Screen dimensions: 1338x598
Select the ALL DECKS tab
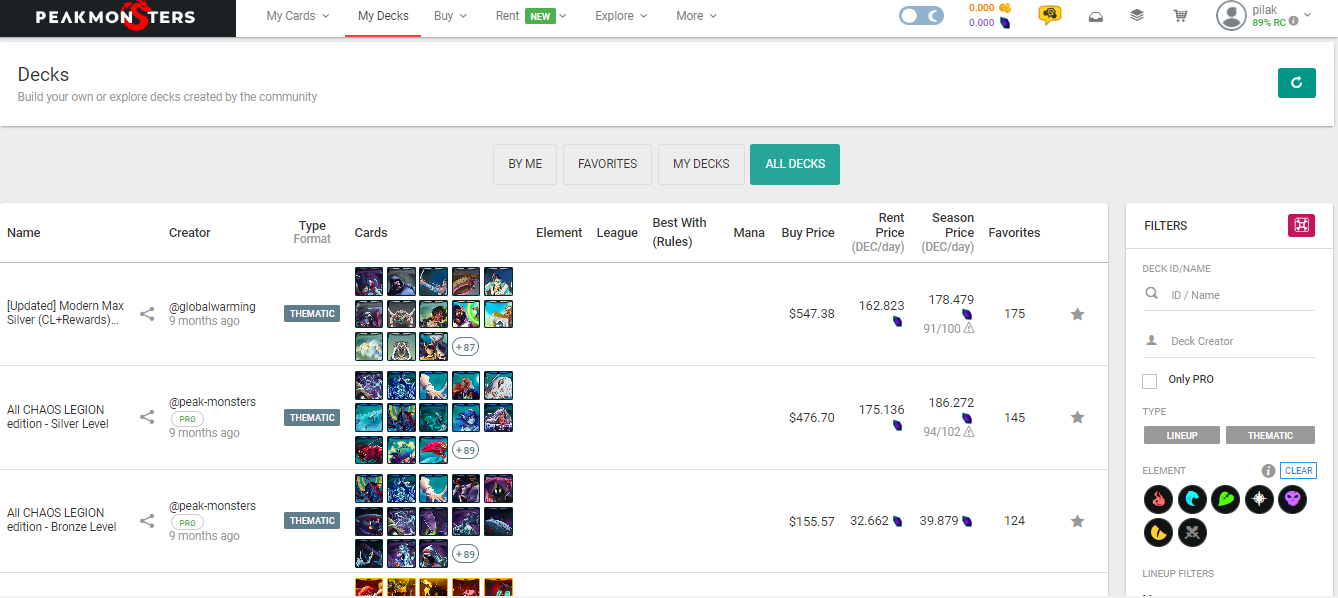[x=795, y=164]
